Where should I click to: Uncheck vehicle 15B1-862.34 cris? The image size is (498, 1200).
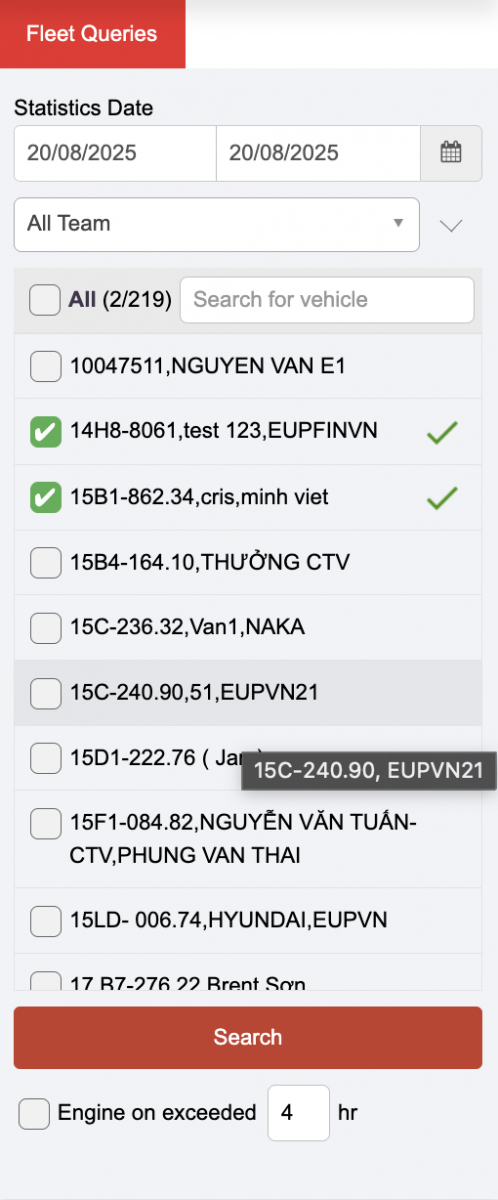45,497
